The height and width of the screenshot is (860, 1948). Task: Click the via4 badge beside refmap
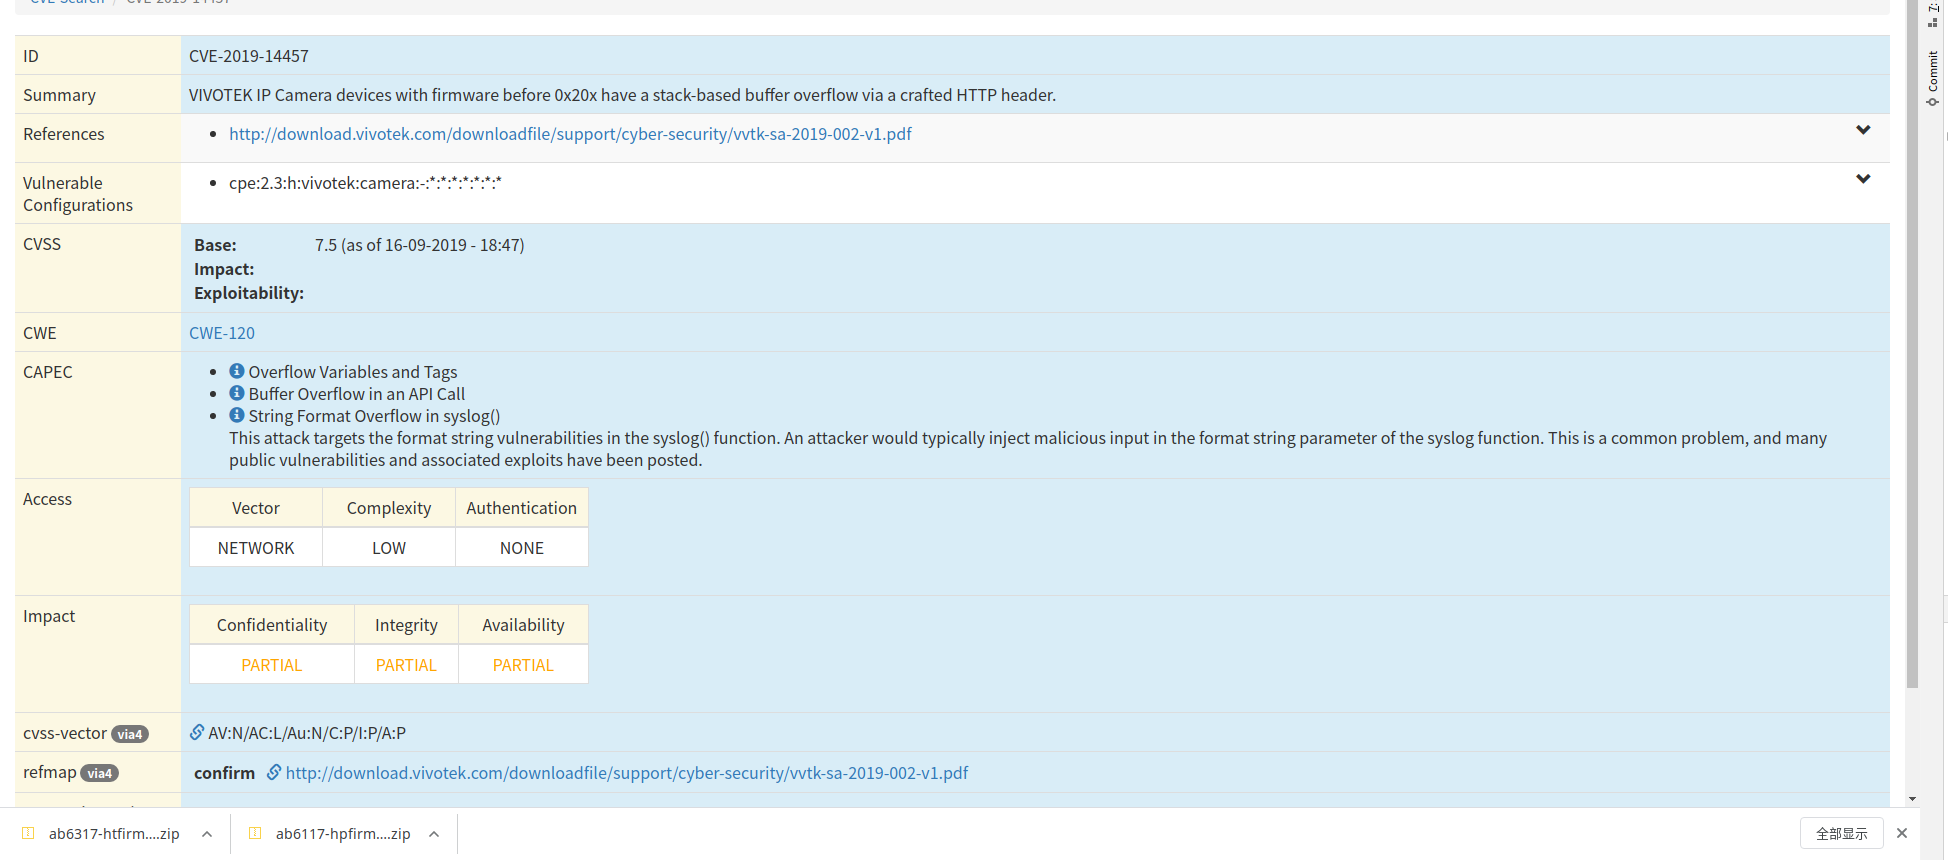point(100,773)
